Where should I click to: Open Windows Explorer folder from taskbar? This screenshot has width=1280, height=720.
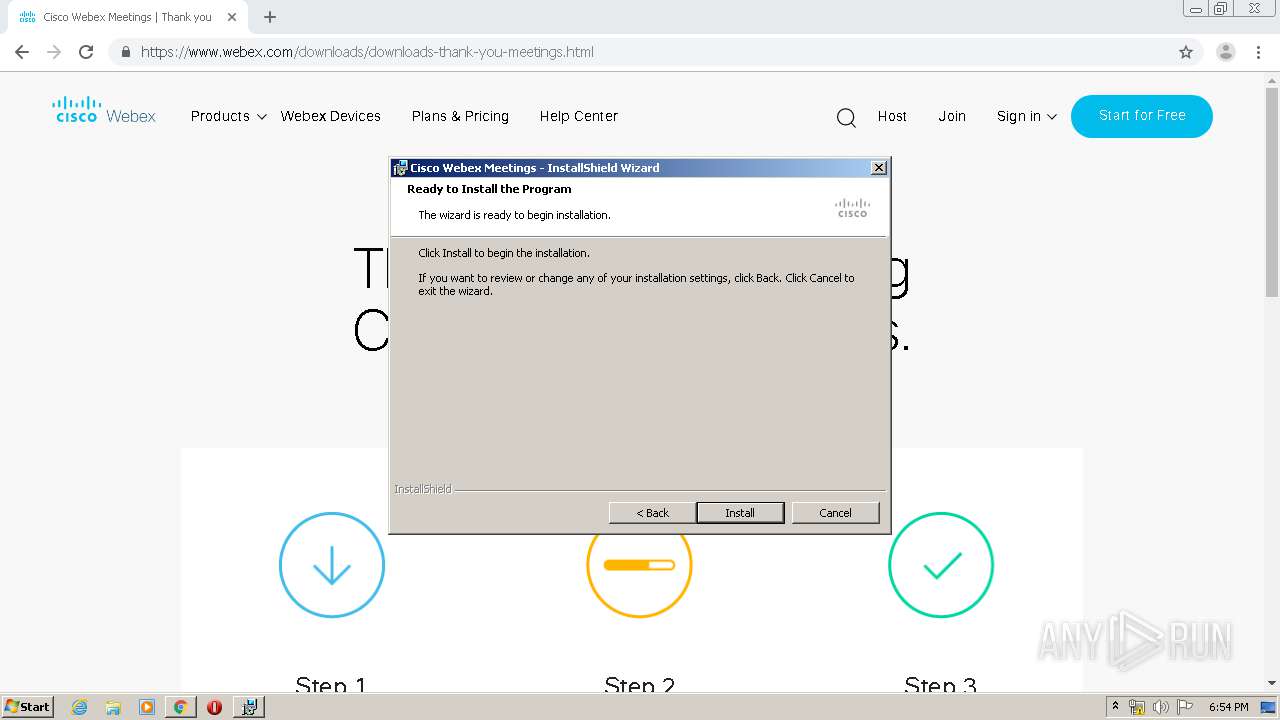pos(113,707)
